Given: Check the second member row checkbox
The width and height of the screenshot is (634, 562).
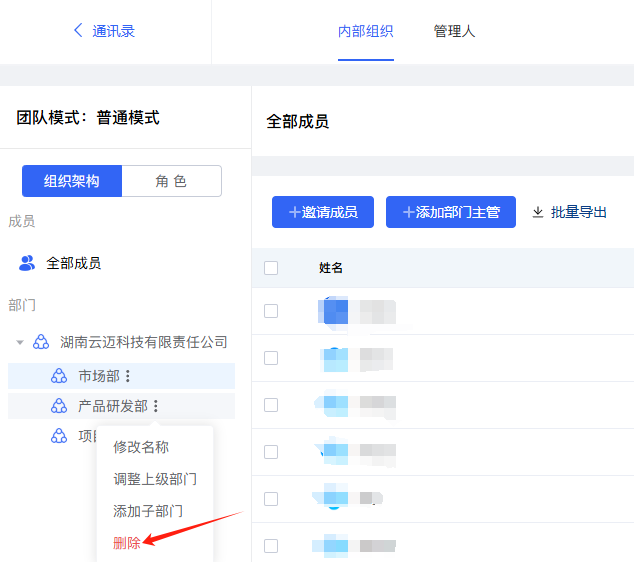Looking at the screenshot, I should 271,358.
